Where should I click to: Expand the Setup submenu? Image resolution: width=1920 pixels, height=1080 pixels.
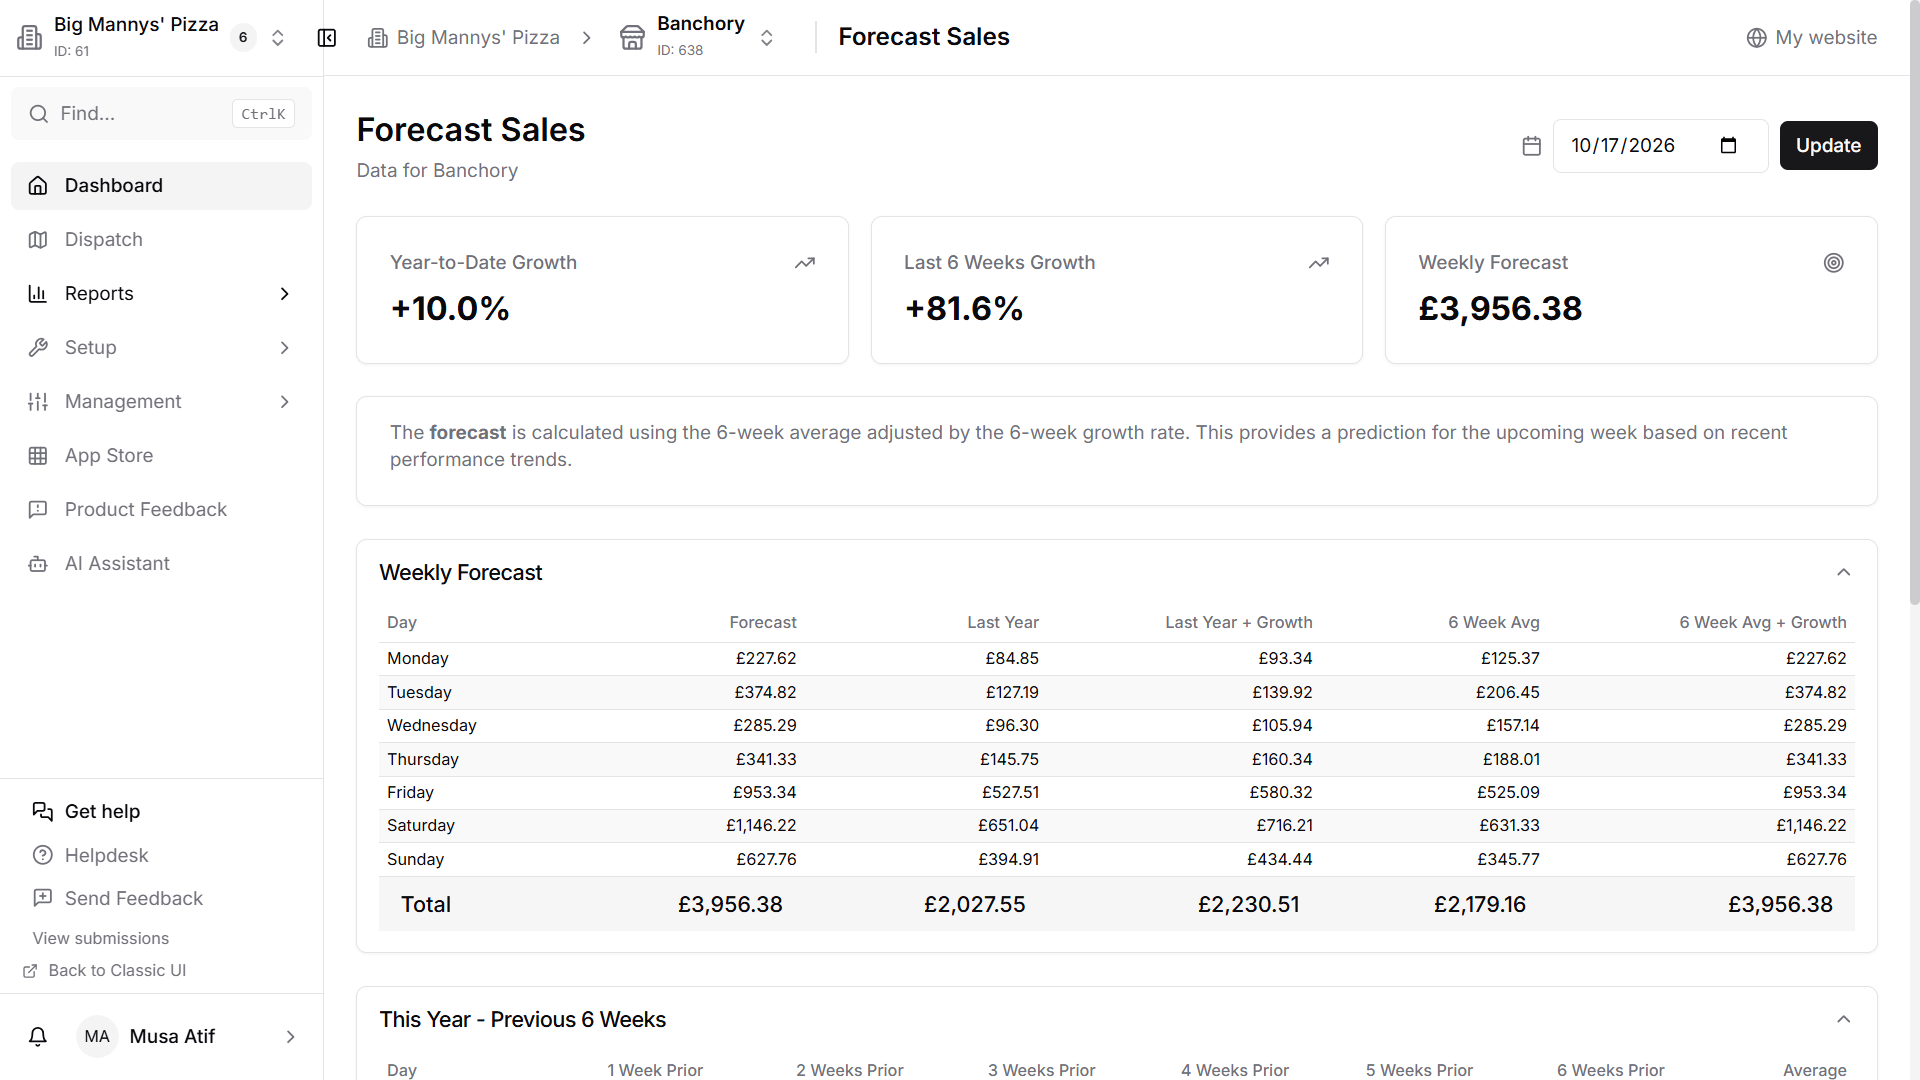point(285,348)
